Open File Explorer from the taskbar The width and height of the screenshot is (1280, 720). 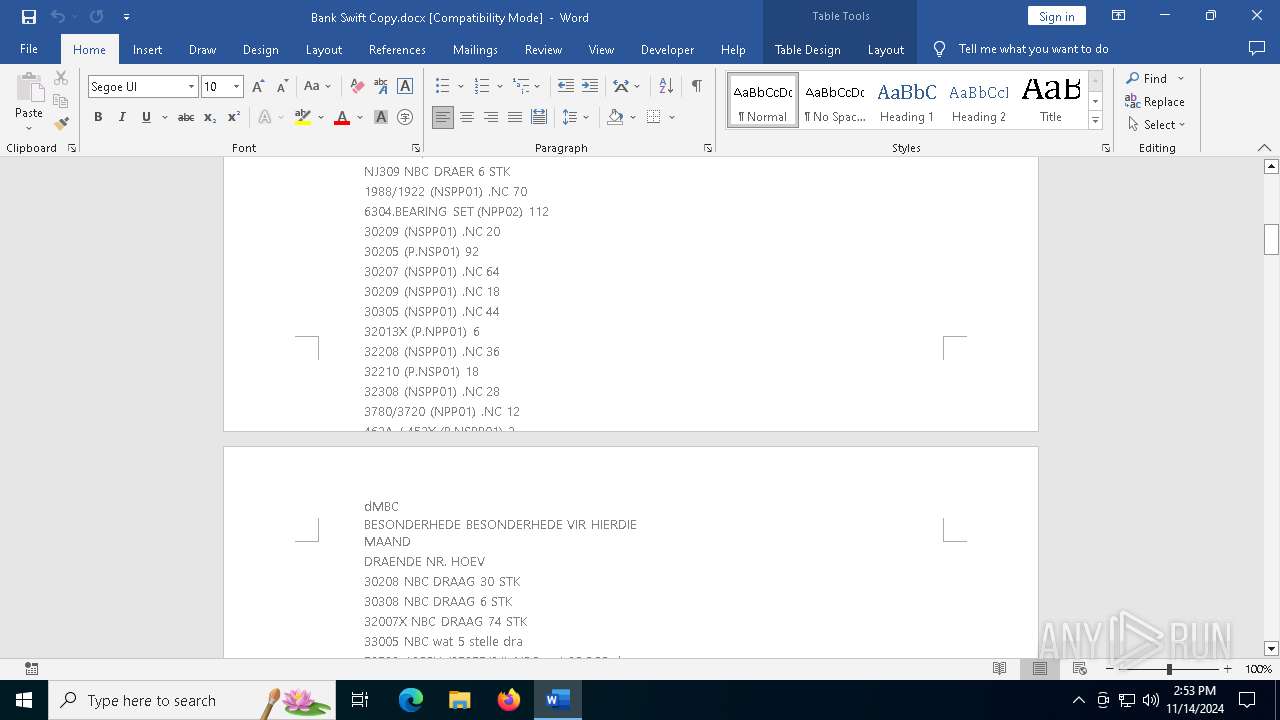click(x=459, y=700)
